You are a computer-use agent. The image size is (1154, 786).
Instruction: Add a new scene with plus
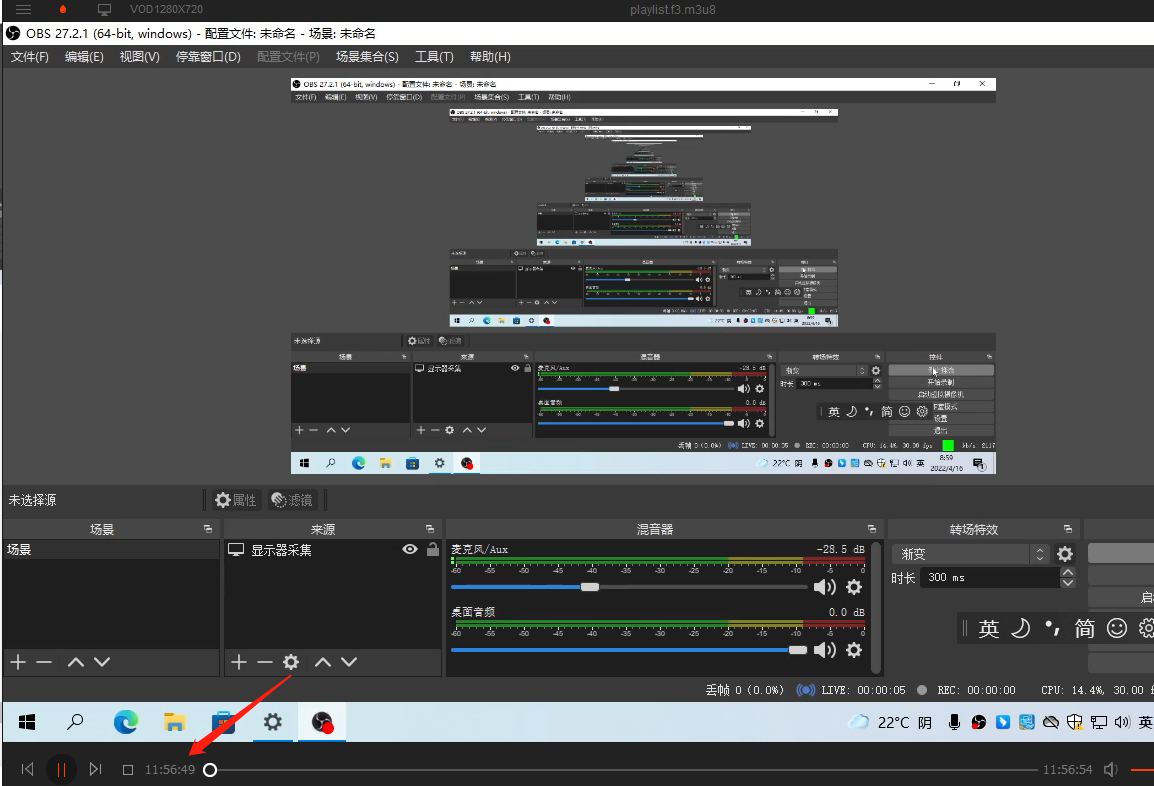(x=17, y=662)
